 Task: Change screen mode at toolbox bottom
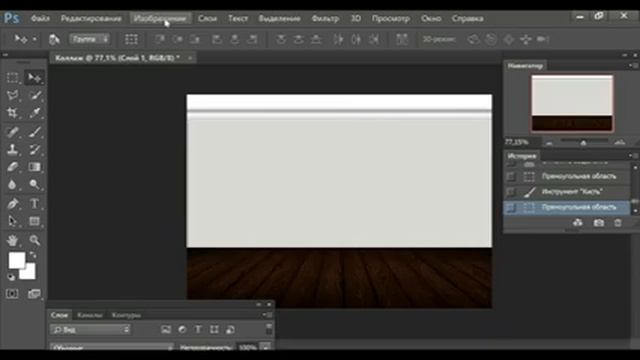(34, 294)
